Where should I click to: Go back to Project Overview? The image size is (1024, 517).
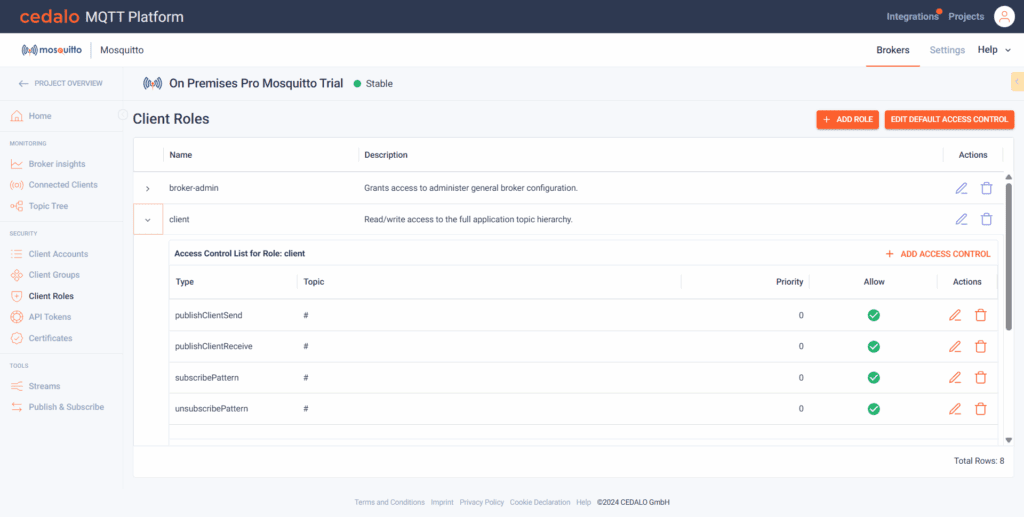tap(60, 83)
